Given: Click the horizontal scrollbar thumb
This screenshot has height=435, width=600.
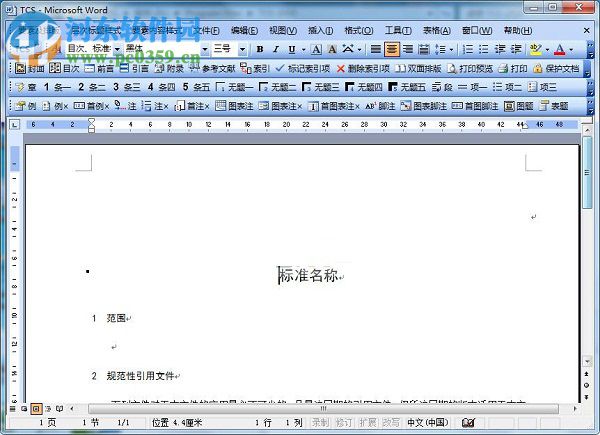Looking at the screenshot, I should coord(323,409).
